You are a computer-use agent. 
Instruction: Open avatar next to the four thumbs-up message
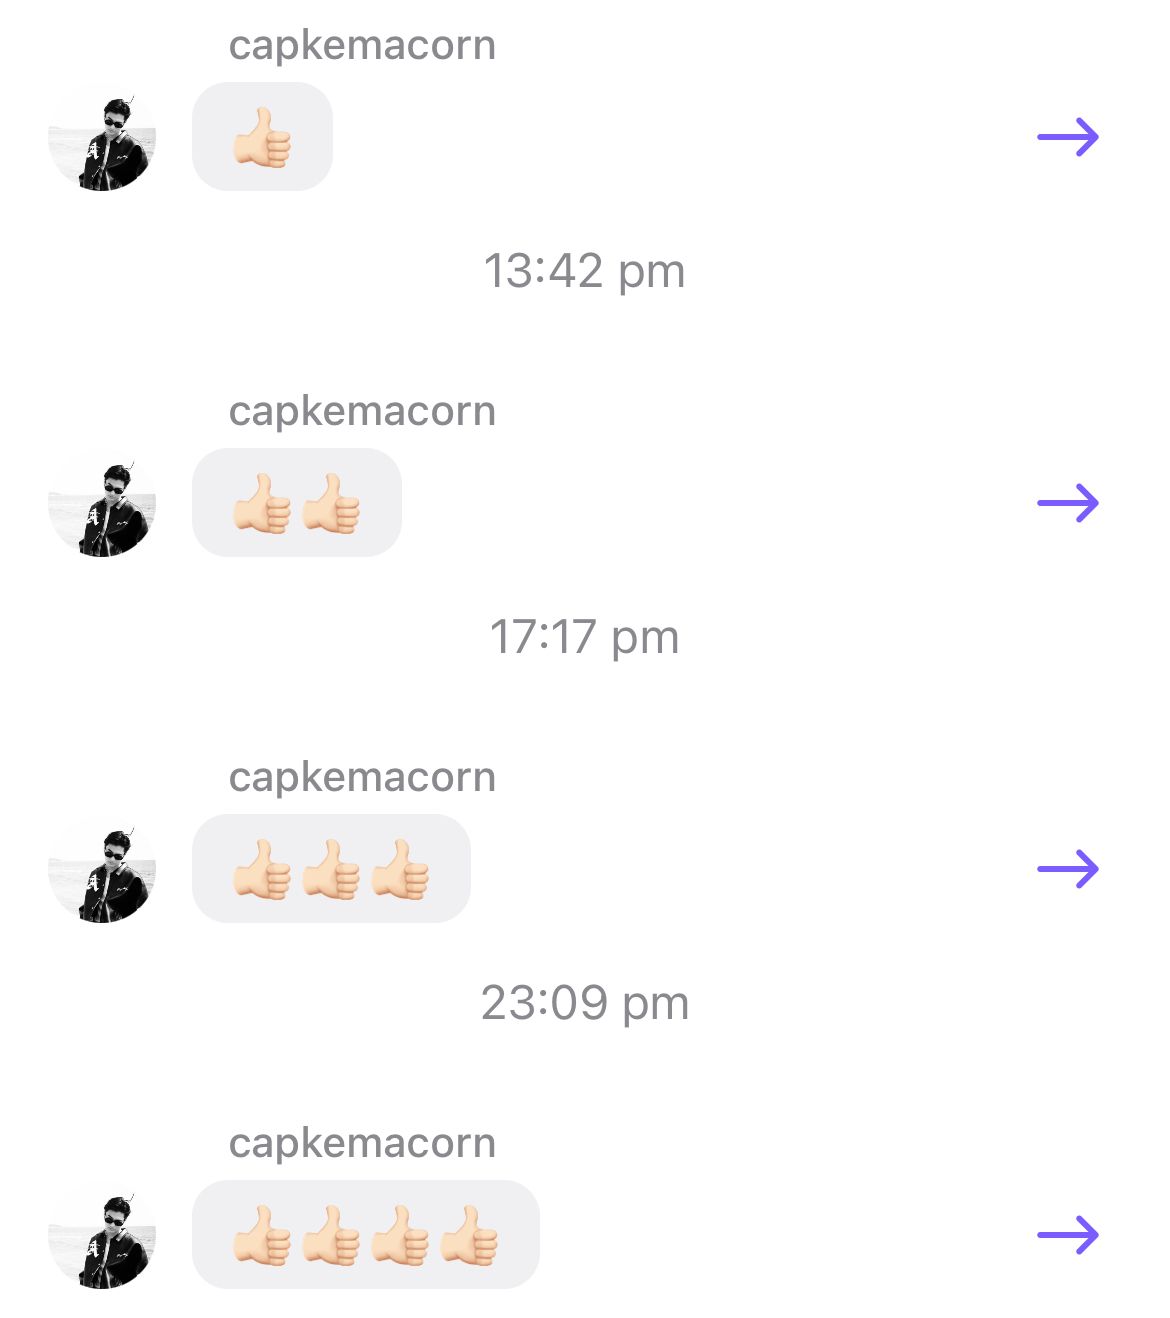tap(102, 1235)
